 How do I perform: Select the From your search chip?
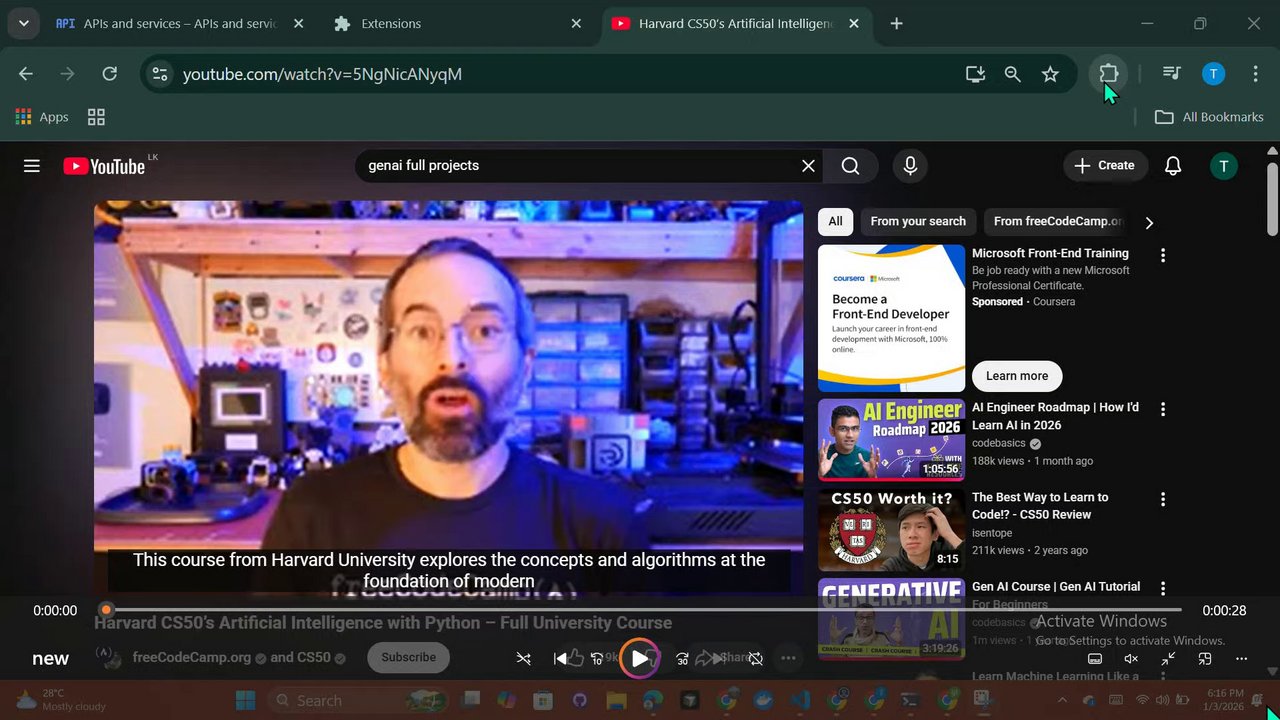pyautogui.click(x=918, y=222)
